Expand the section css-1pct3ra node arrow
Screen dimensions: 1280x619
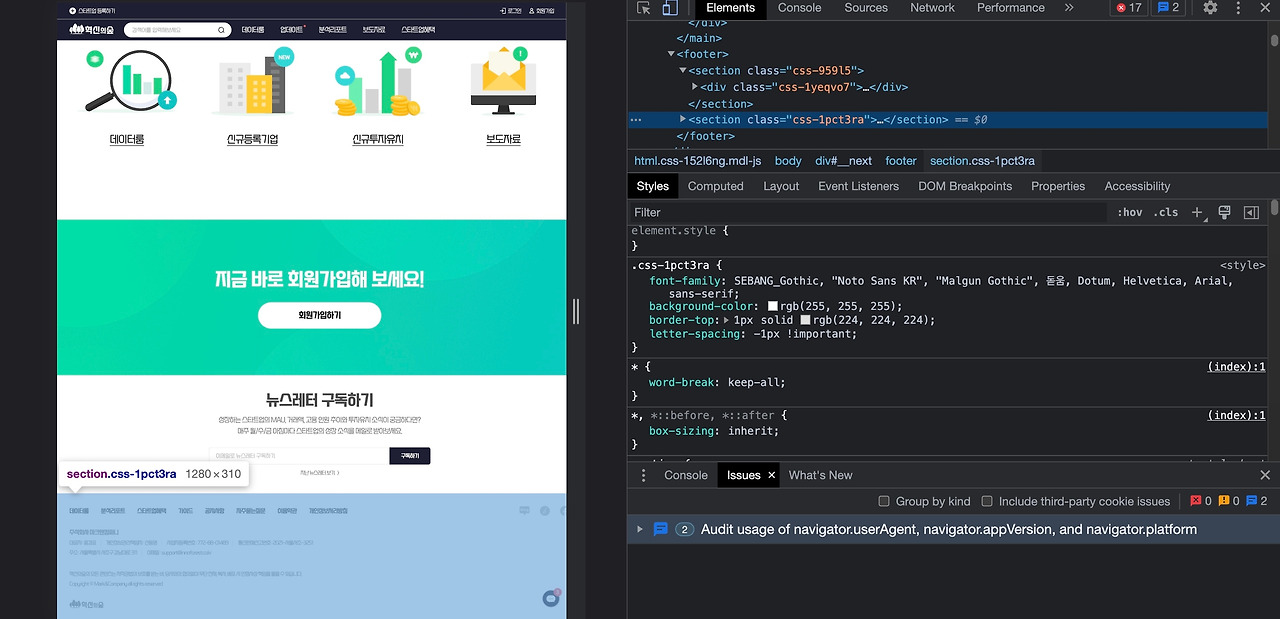pyautogui.click(x=683, y=119)
